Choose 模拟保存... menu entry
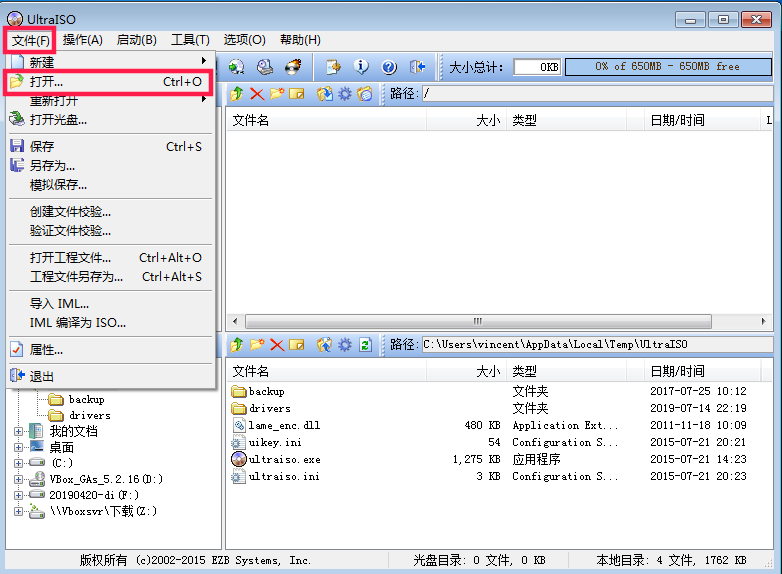Image resolution: width=782 pixels, height=574 pixels. [110, 185]
